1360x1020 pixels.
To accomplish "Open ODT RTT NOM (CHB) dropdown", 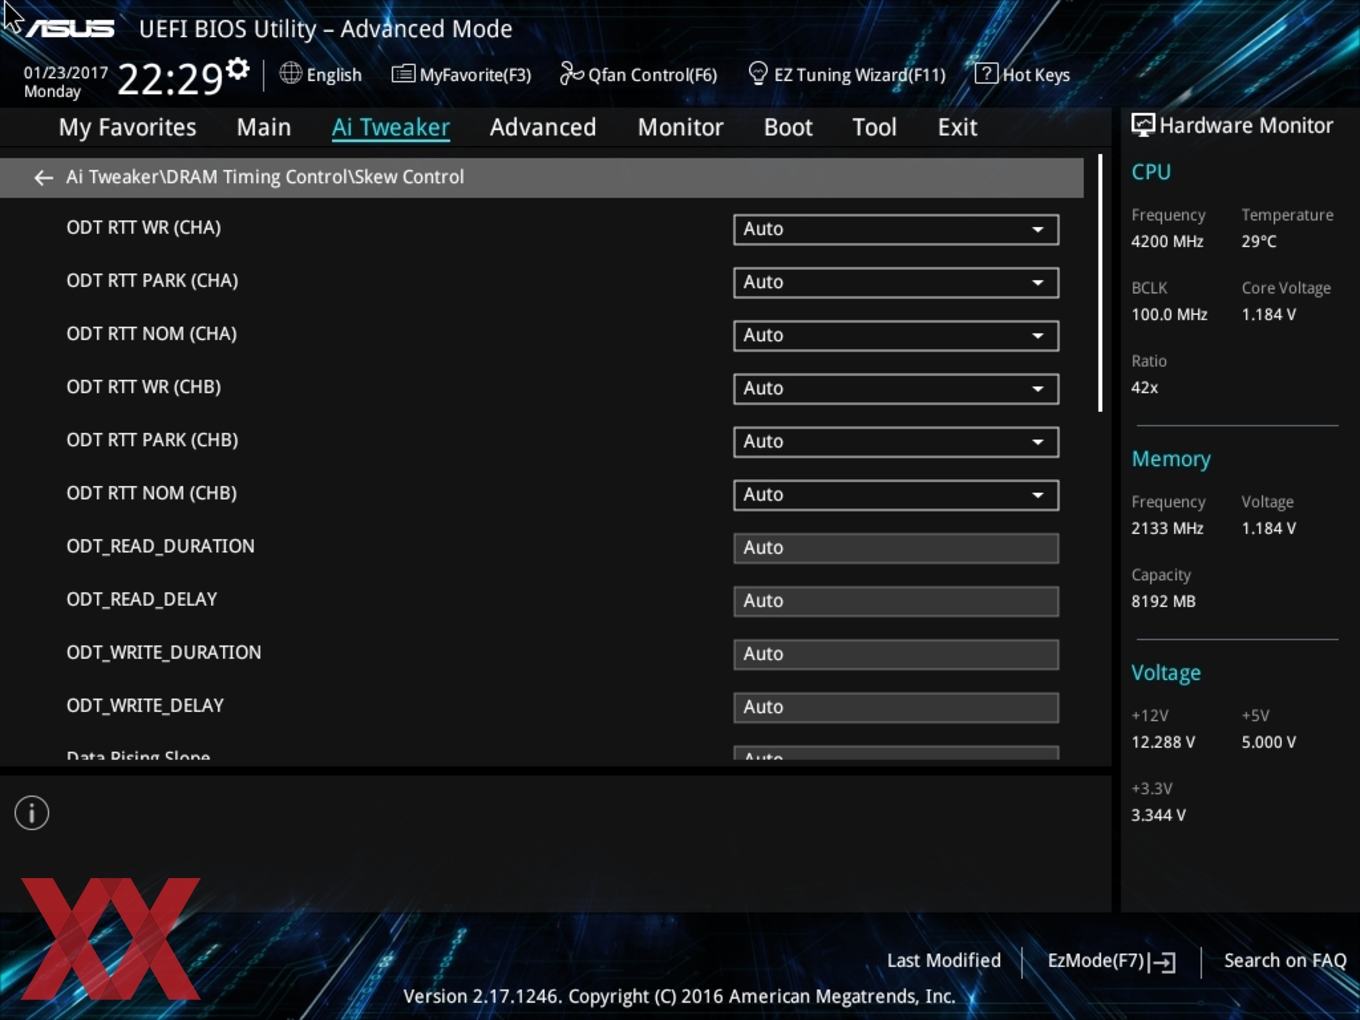I will 896,494.
